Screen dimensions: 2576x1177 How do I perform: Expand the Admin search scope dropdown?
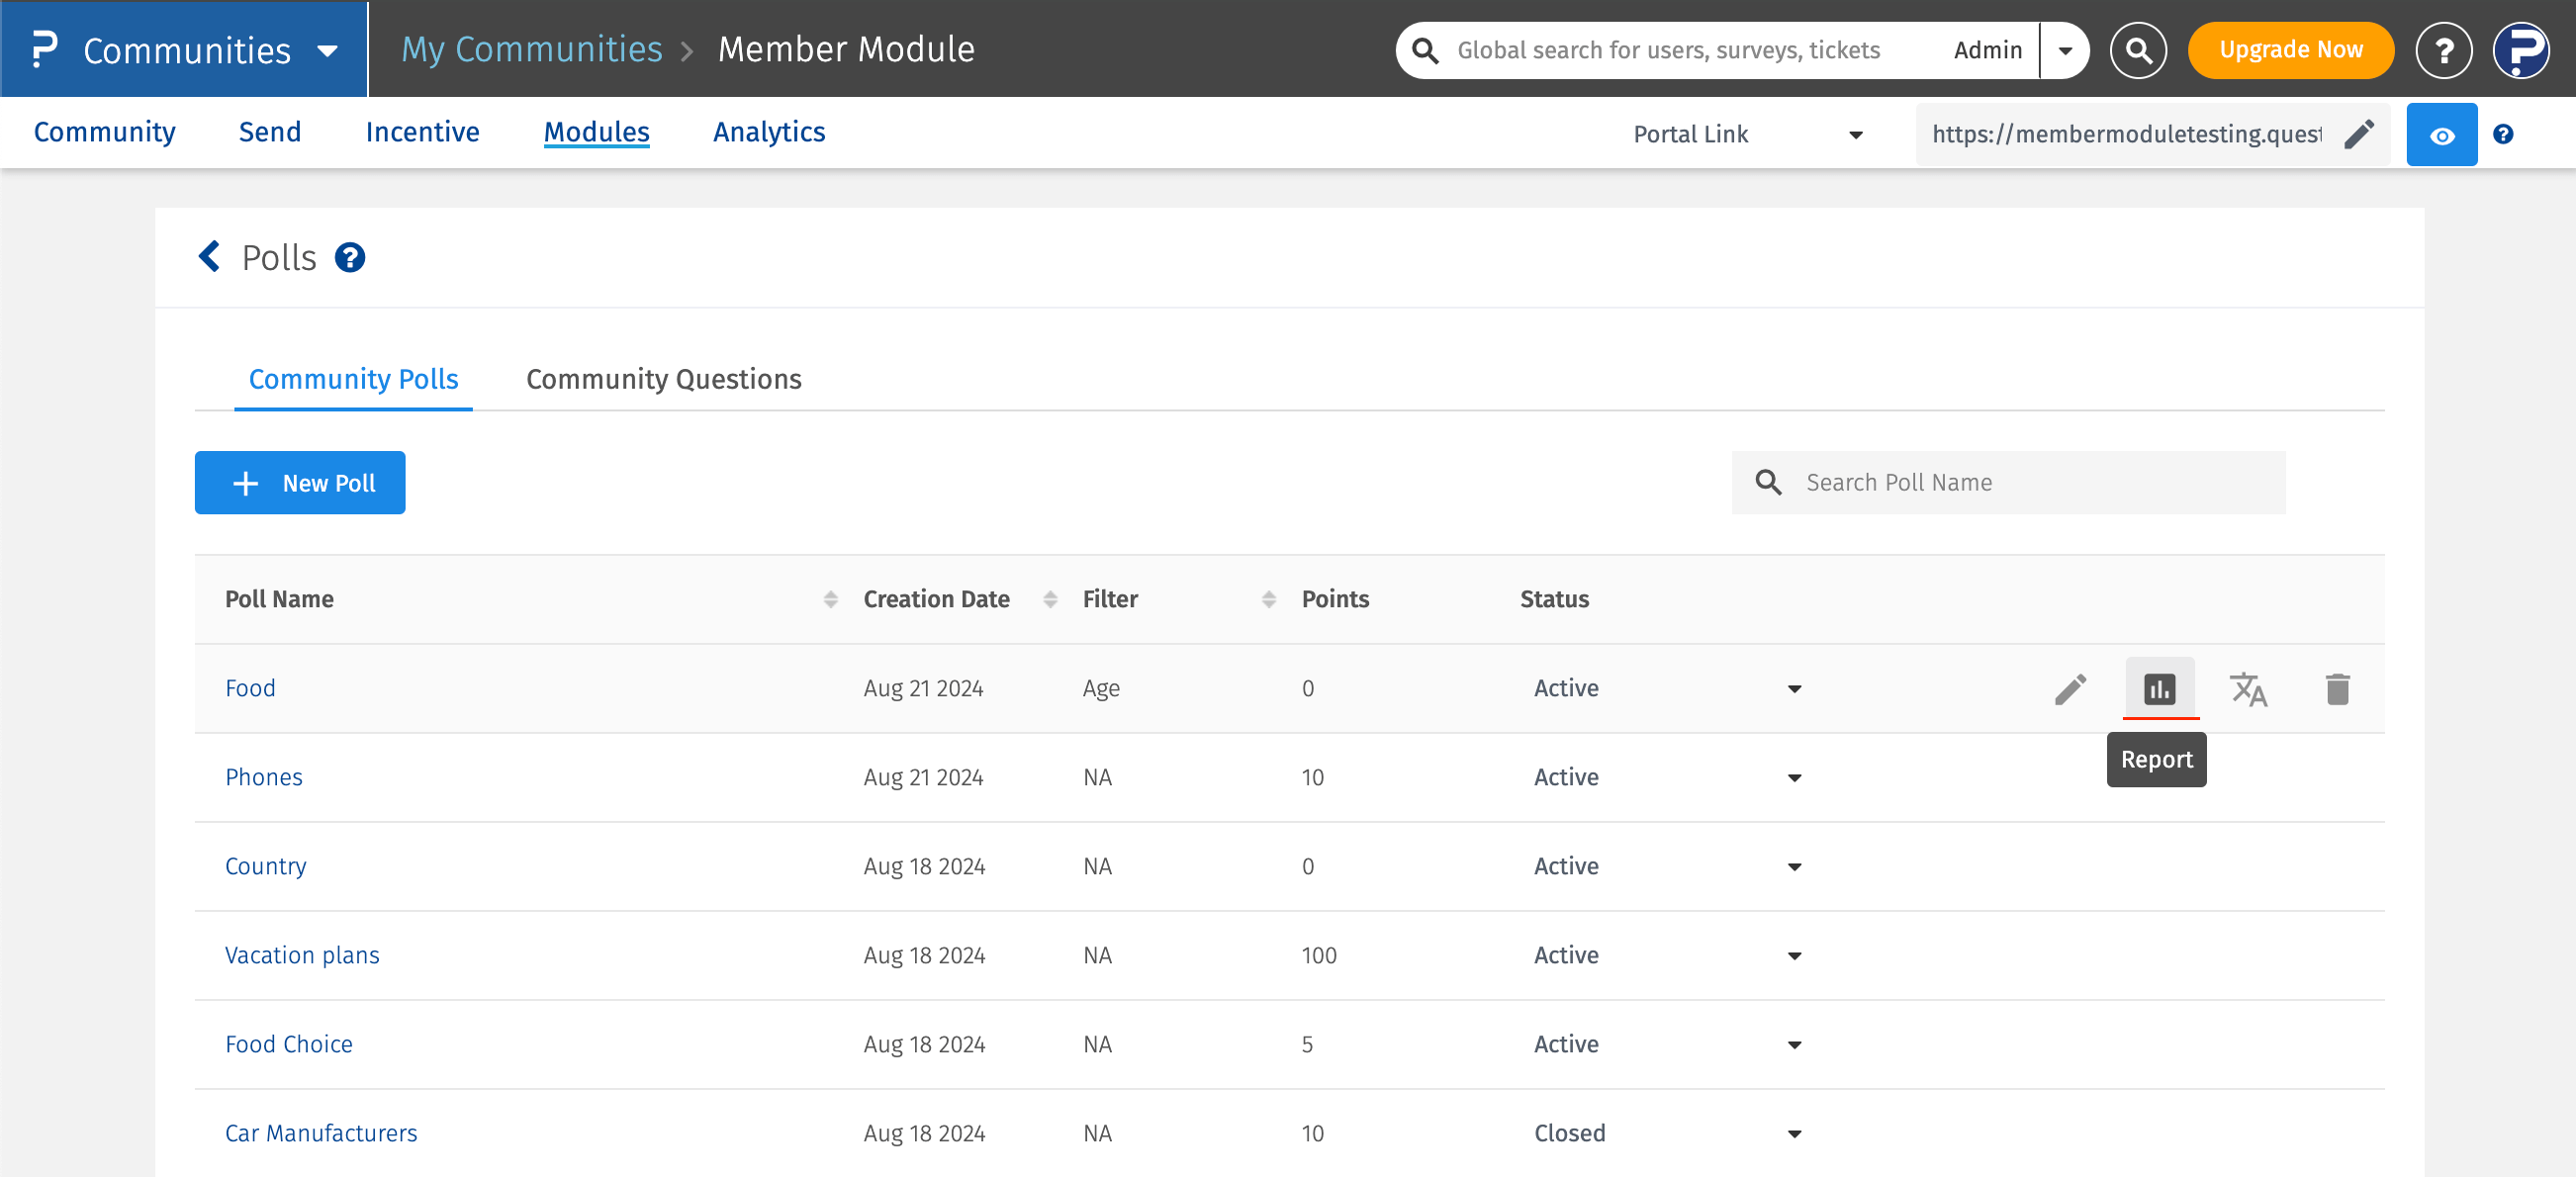point(2065,50)
